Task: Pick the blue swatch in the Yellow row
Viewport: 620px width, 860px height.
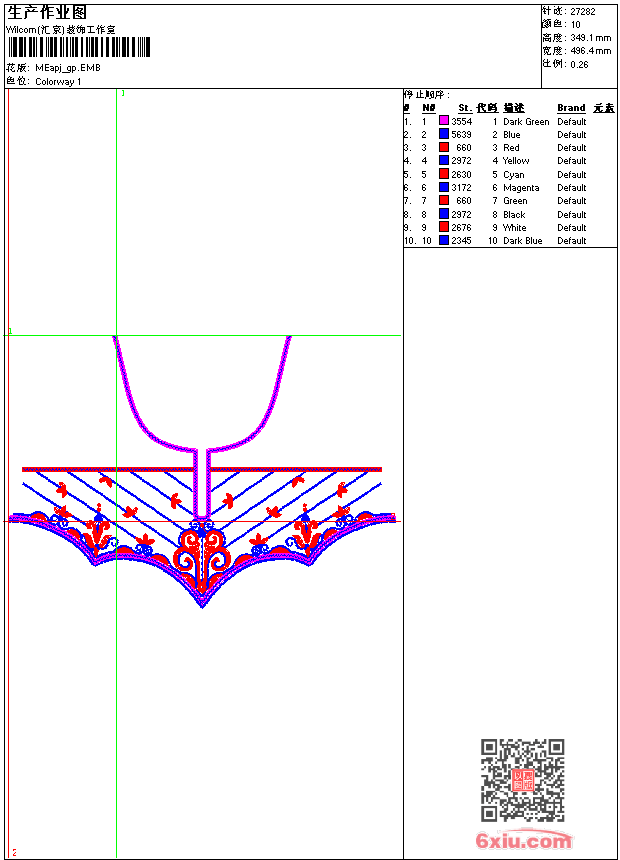Action: coord(444,160)
